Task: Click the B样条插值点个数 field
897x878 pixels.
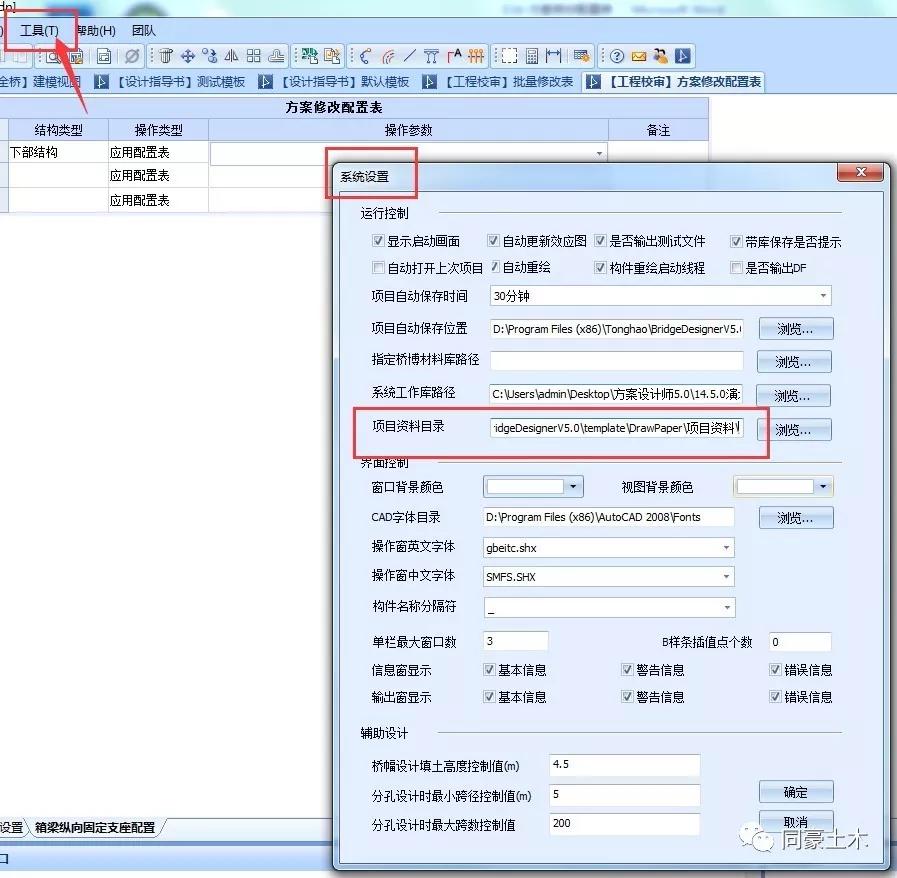Action: (800, 641)
